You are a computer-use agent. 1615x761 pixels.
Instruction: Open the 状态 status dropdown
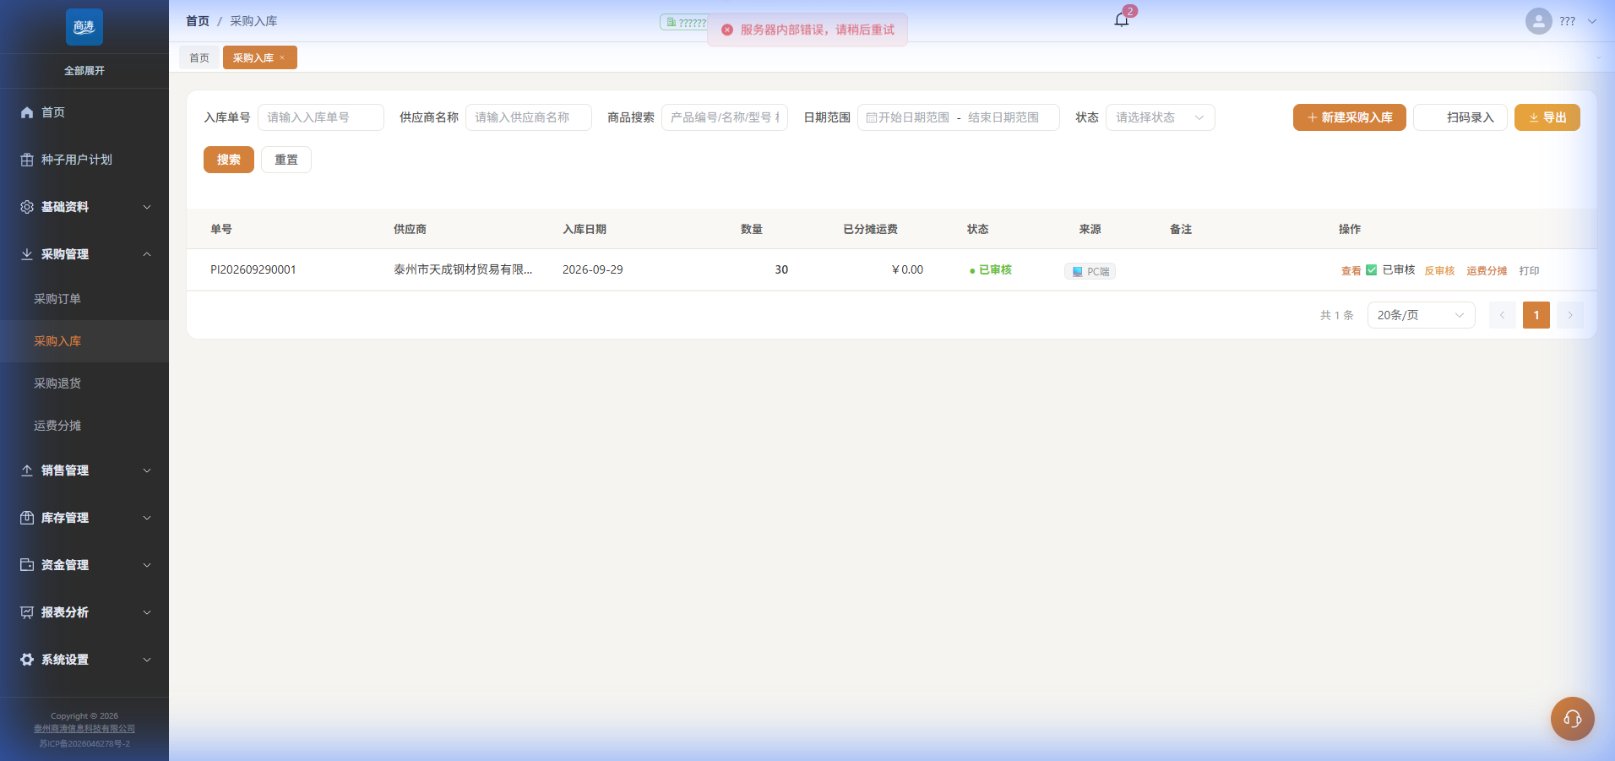click(1160, 118)
